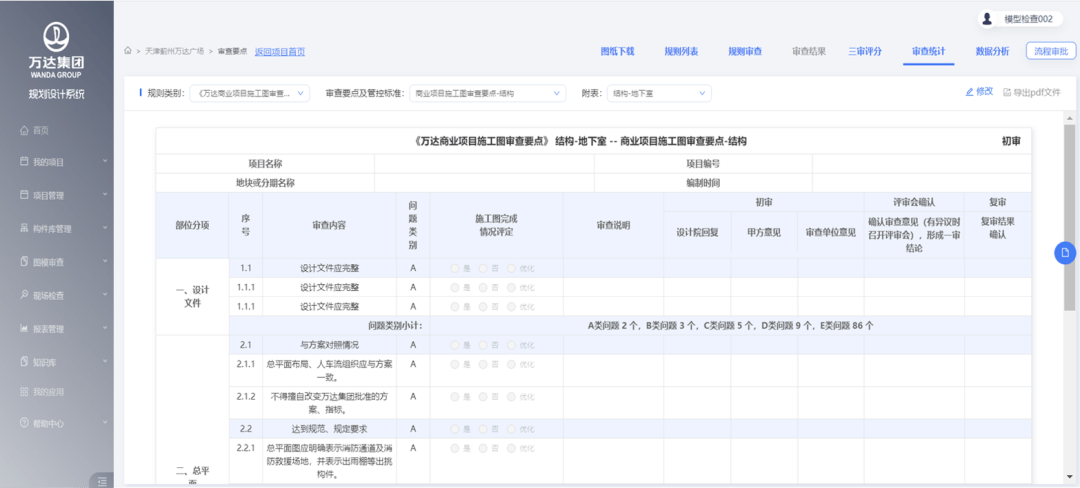
Task: Click the 构件库管理 sidebar icon
Action: tap(24, 229)
